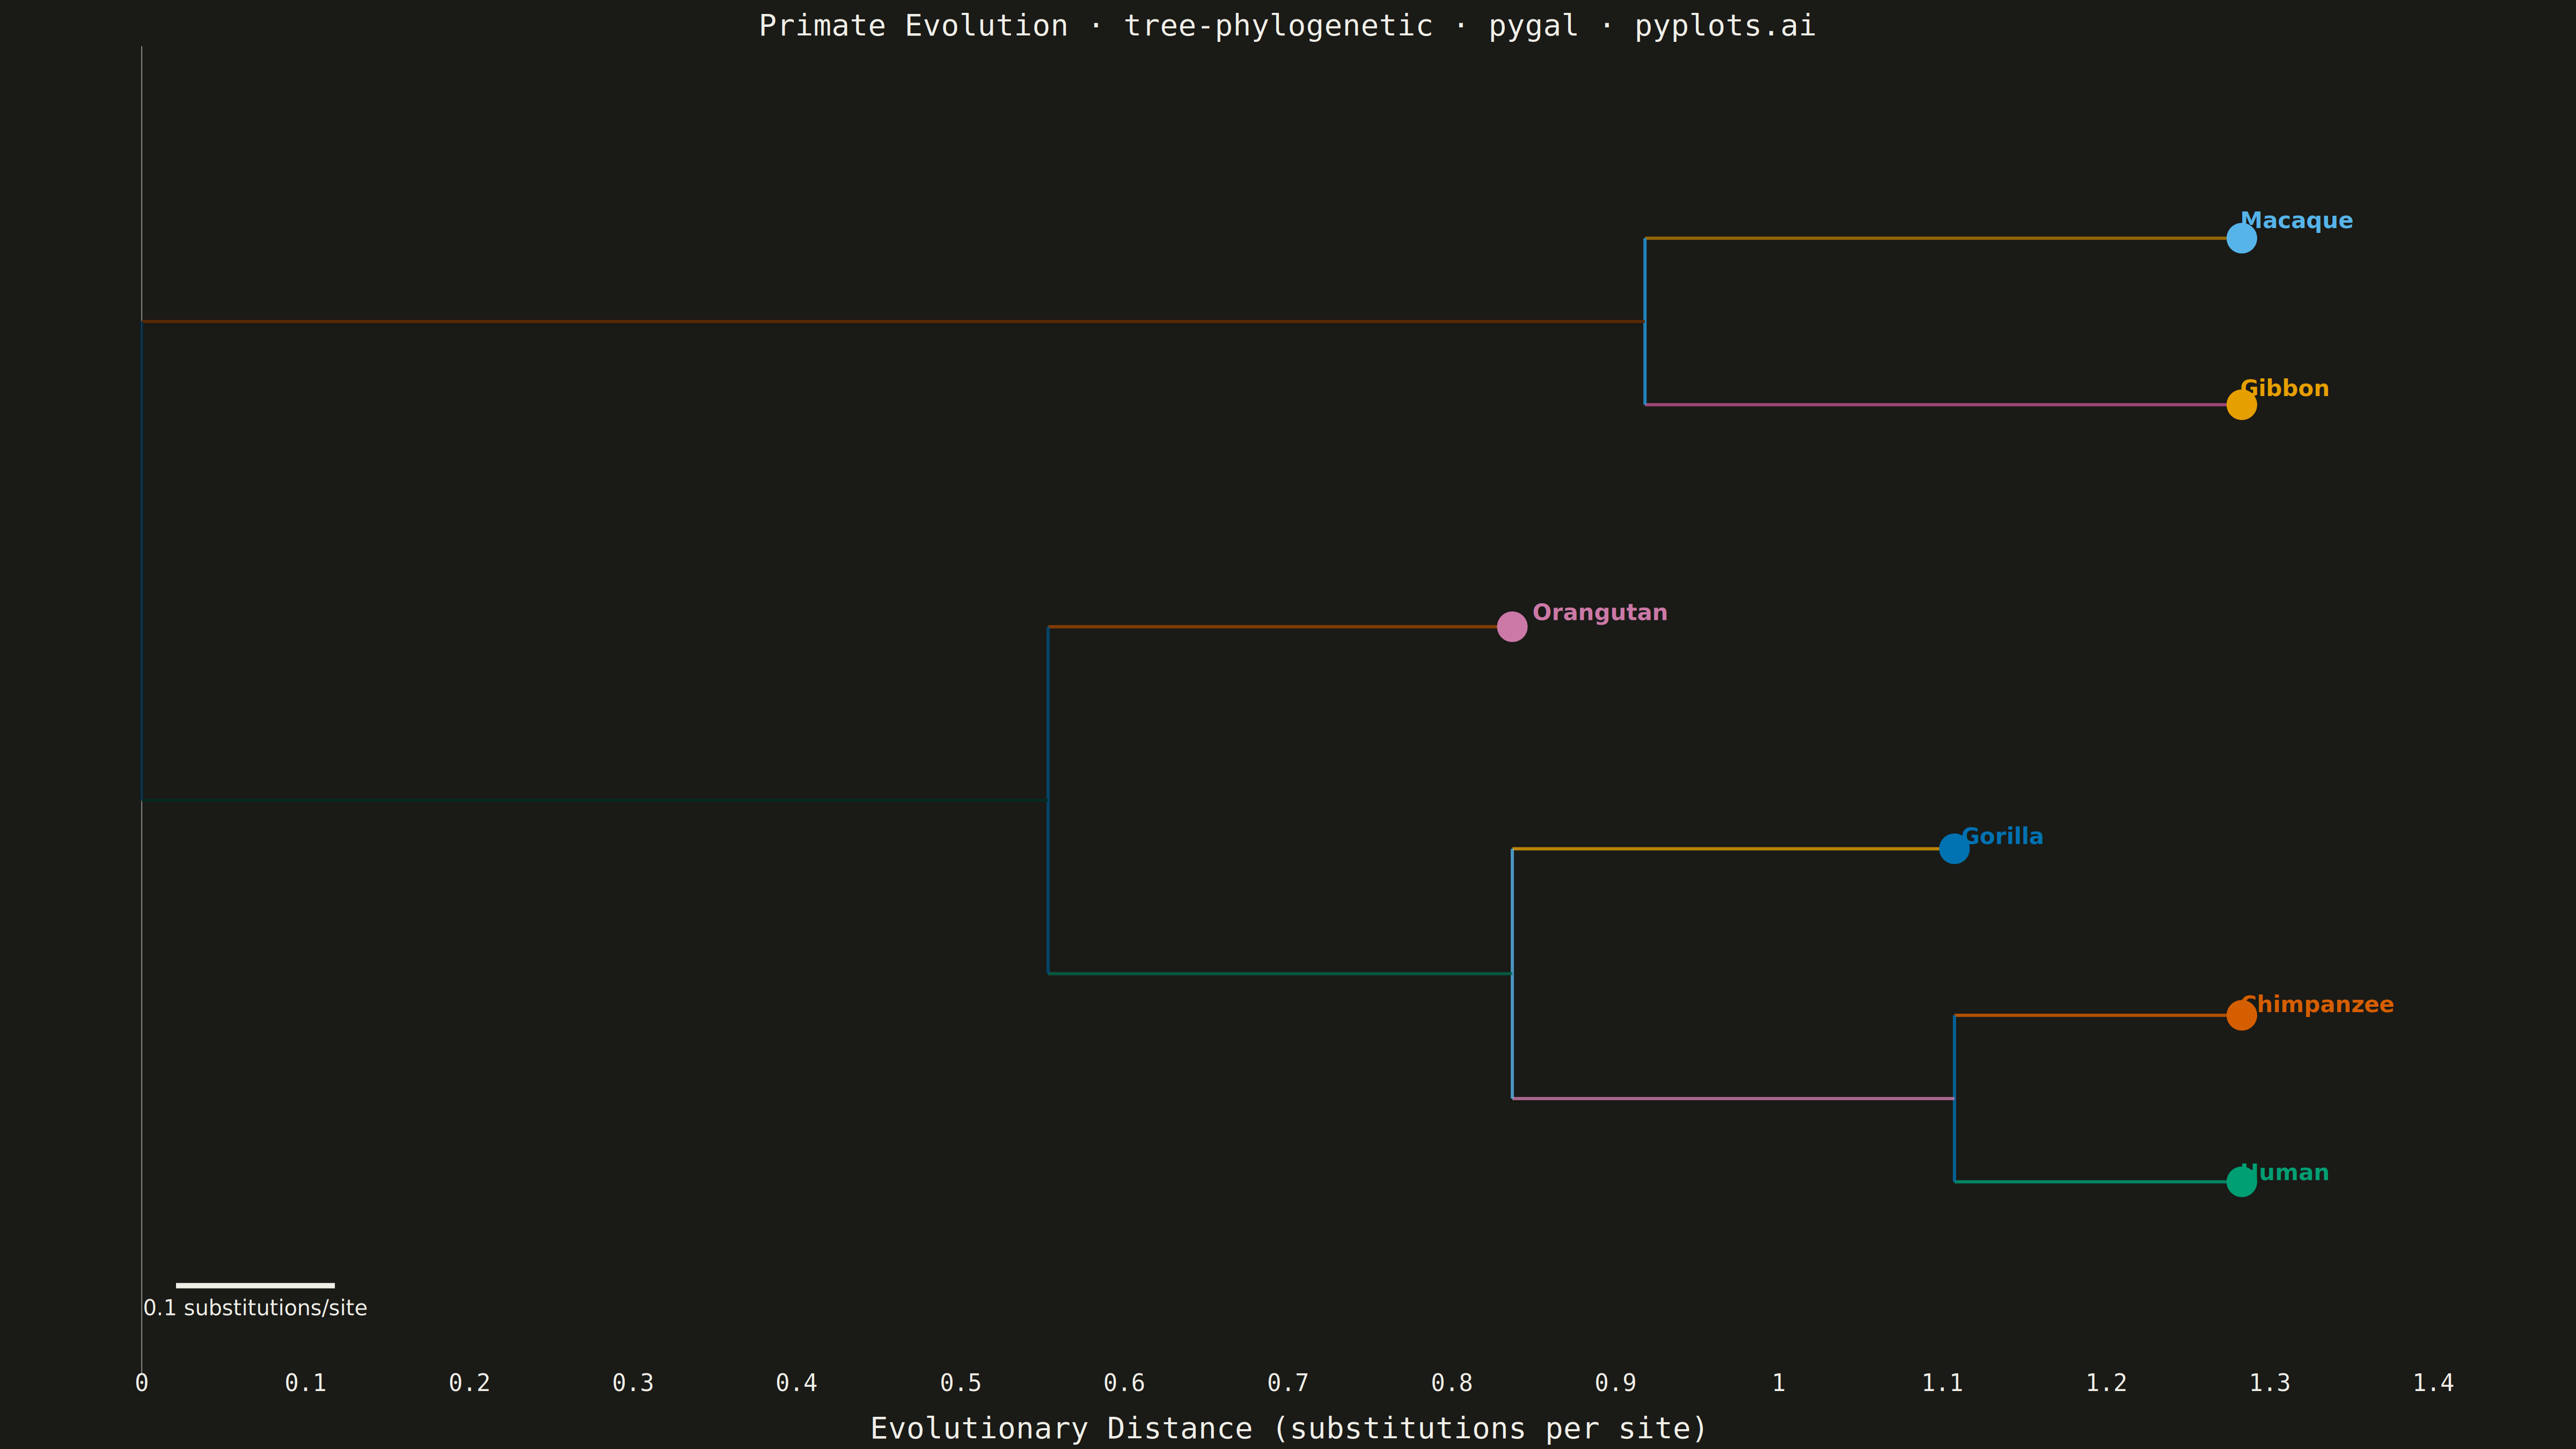The height and width of the screenshot is (1449, 2576).
Task: Click the 1.4 x-axis tick label
Action: pos(2433,1383)
